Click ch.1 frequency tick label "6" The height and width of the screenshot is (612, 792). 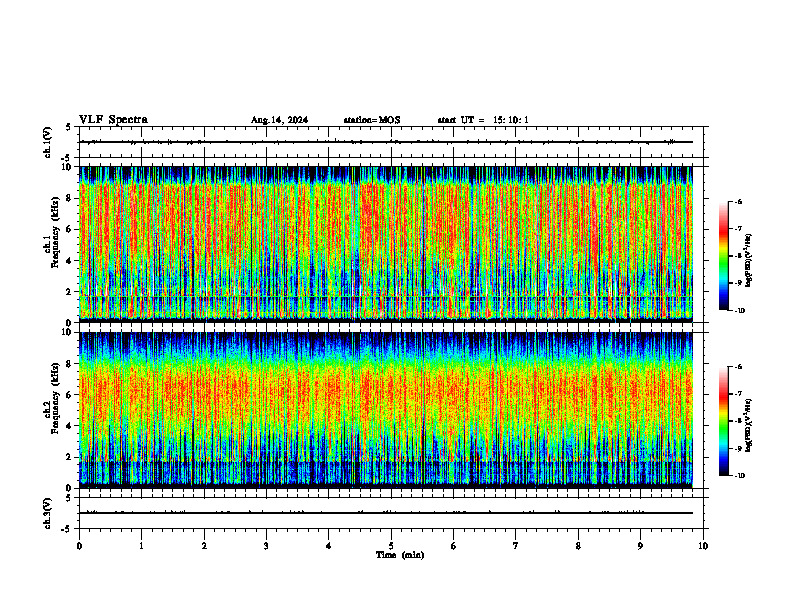(x=69, y=230)
